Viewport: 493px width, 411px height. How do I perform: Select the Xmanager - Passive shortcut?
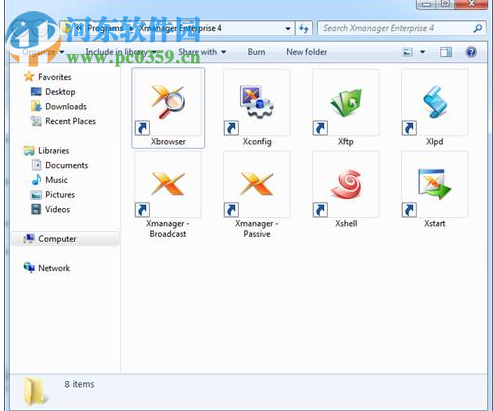pos(257,195)
